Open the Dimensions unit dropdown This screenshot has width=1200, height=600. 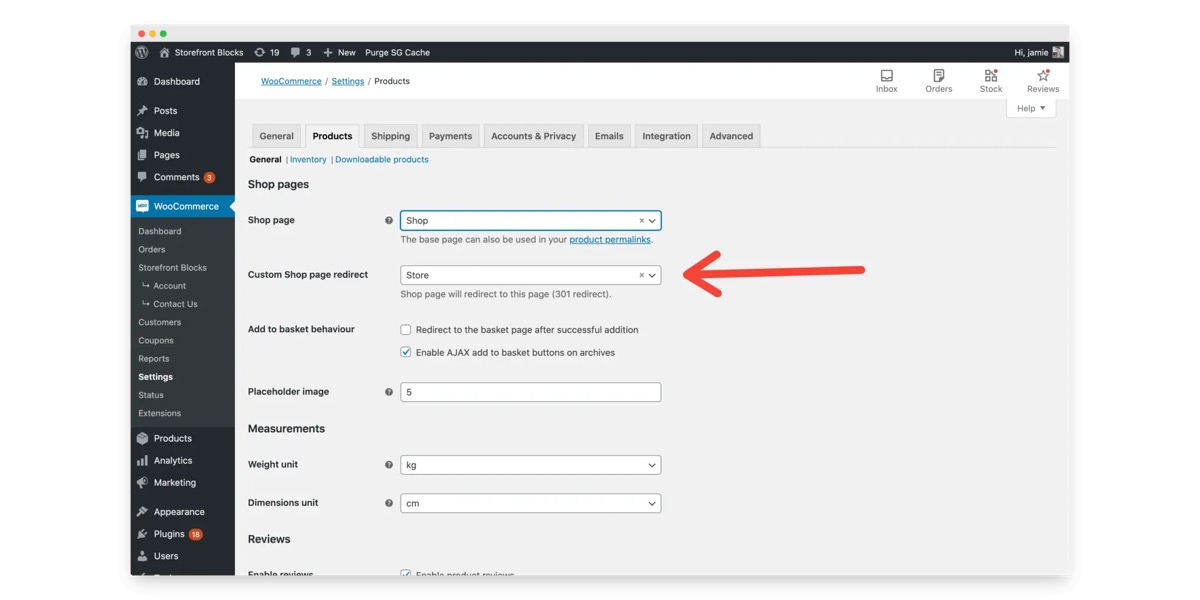click(530, 503)
